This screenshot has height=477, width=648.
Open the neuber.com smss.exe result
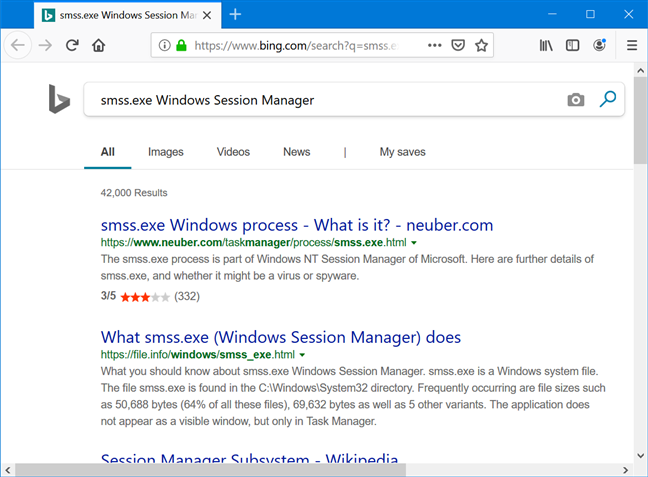(297, 225)
